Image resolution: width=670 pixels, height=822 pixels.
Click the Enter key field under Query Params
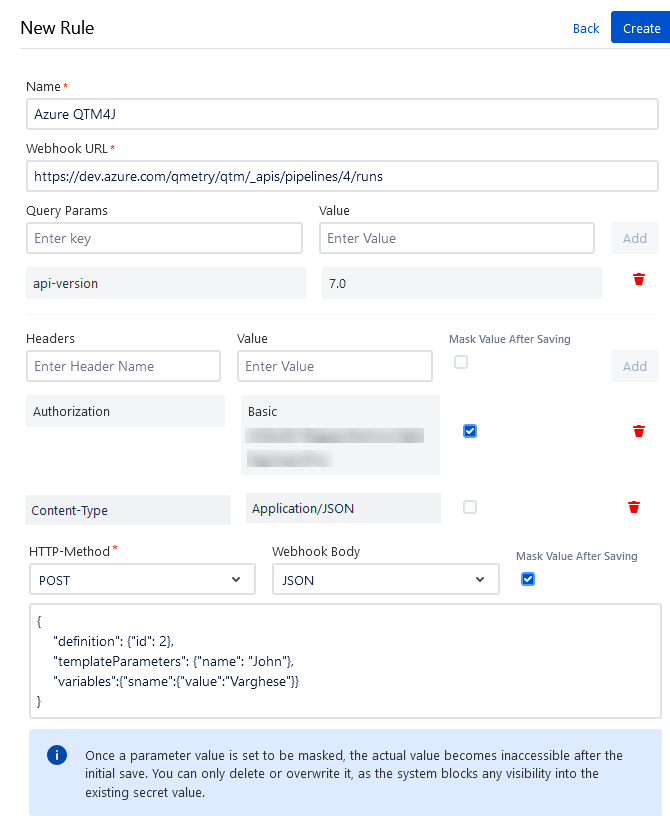tap(164, 238)
